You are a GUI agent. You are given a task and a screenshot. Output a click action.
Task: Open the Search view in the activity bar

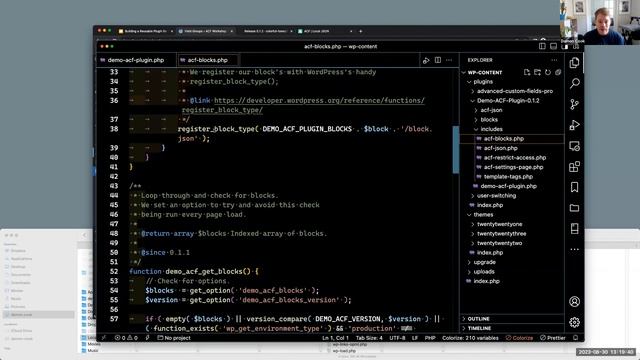click(574, 83)
